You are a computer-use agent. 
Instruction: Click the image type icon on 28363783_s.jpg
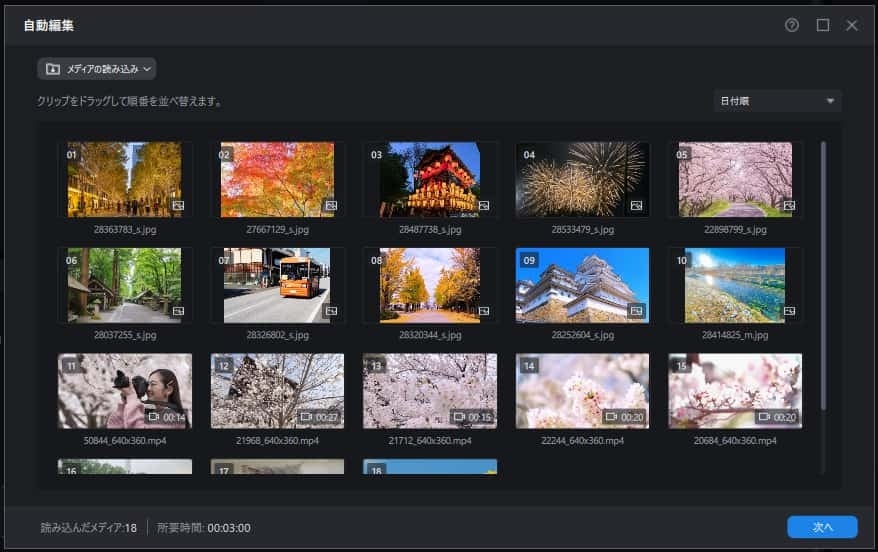[178, 205]
